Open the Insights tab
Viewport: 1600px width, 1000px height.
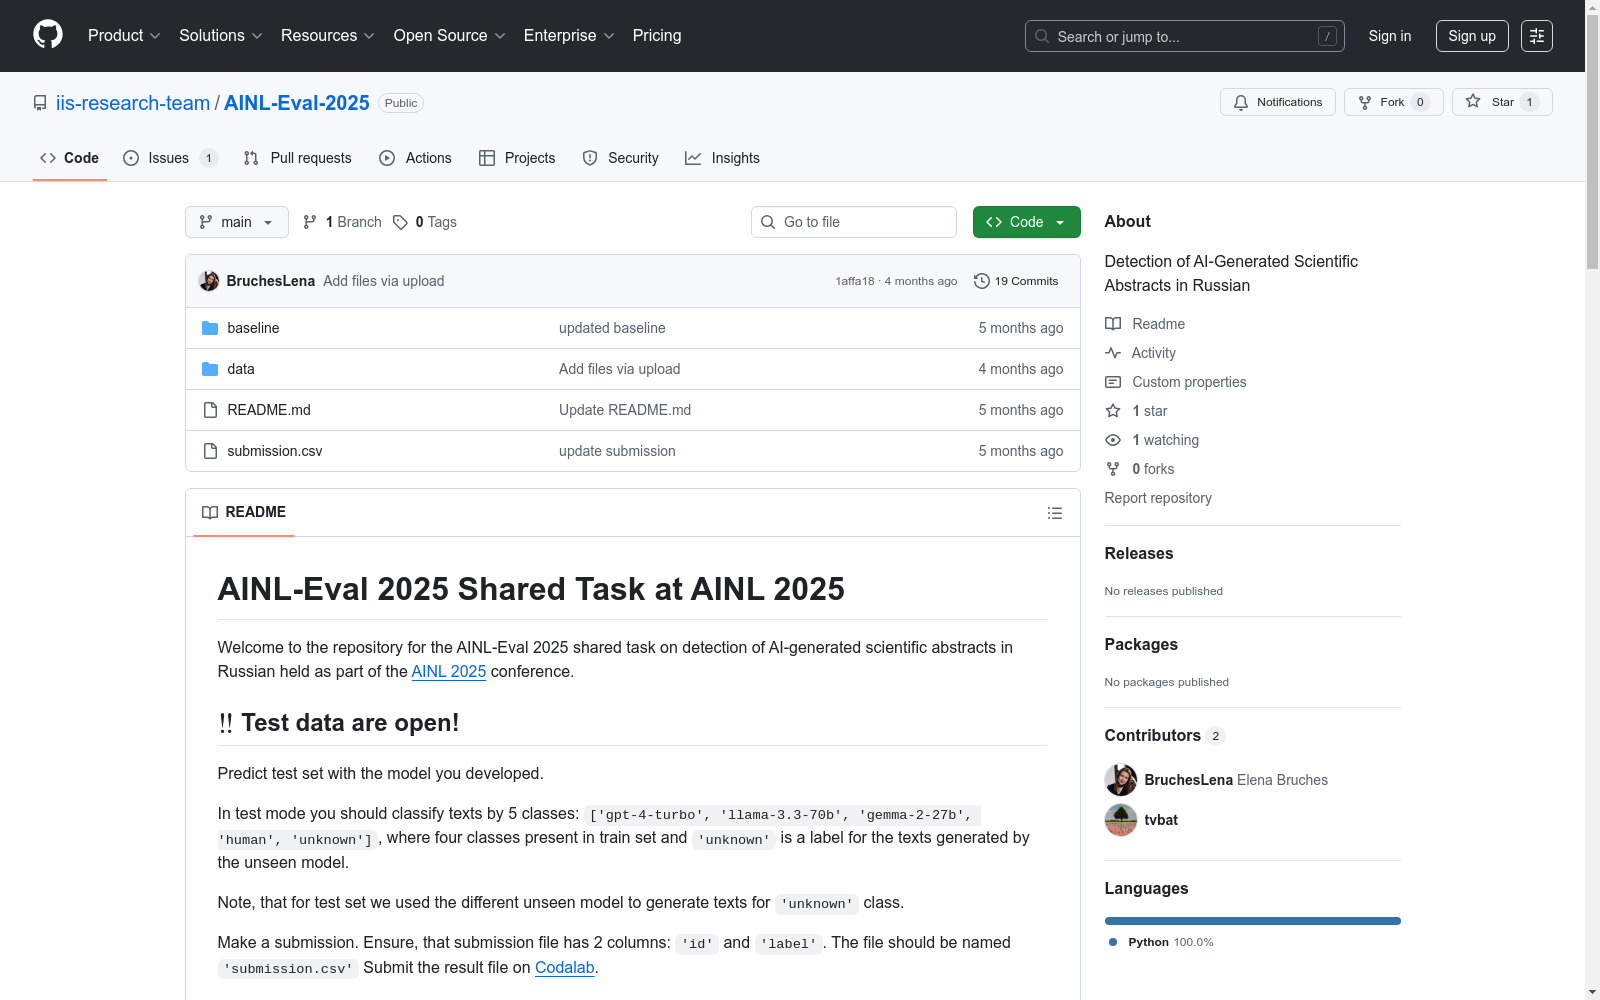[722, 158]
